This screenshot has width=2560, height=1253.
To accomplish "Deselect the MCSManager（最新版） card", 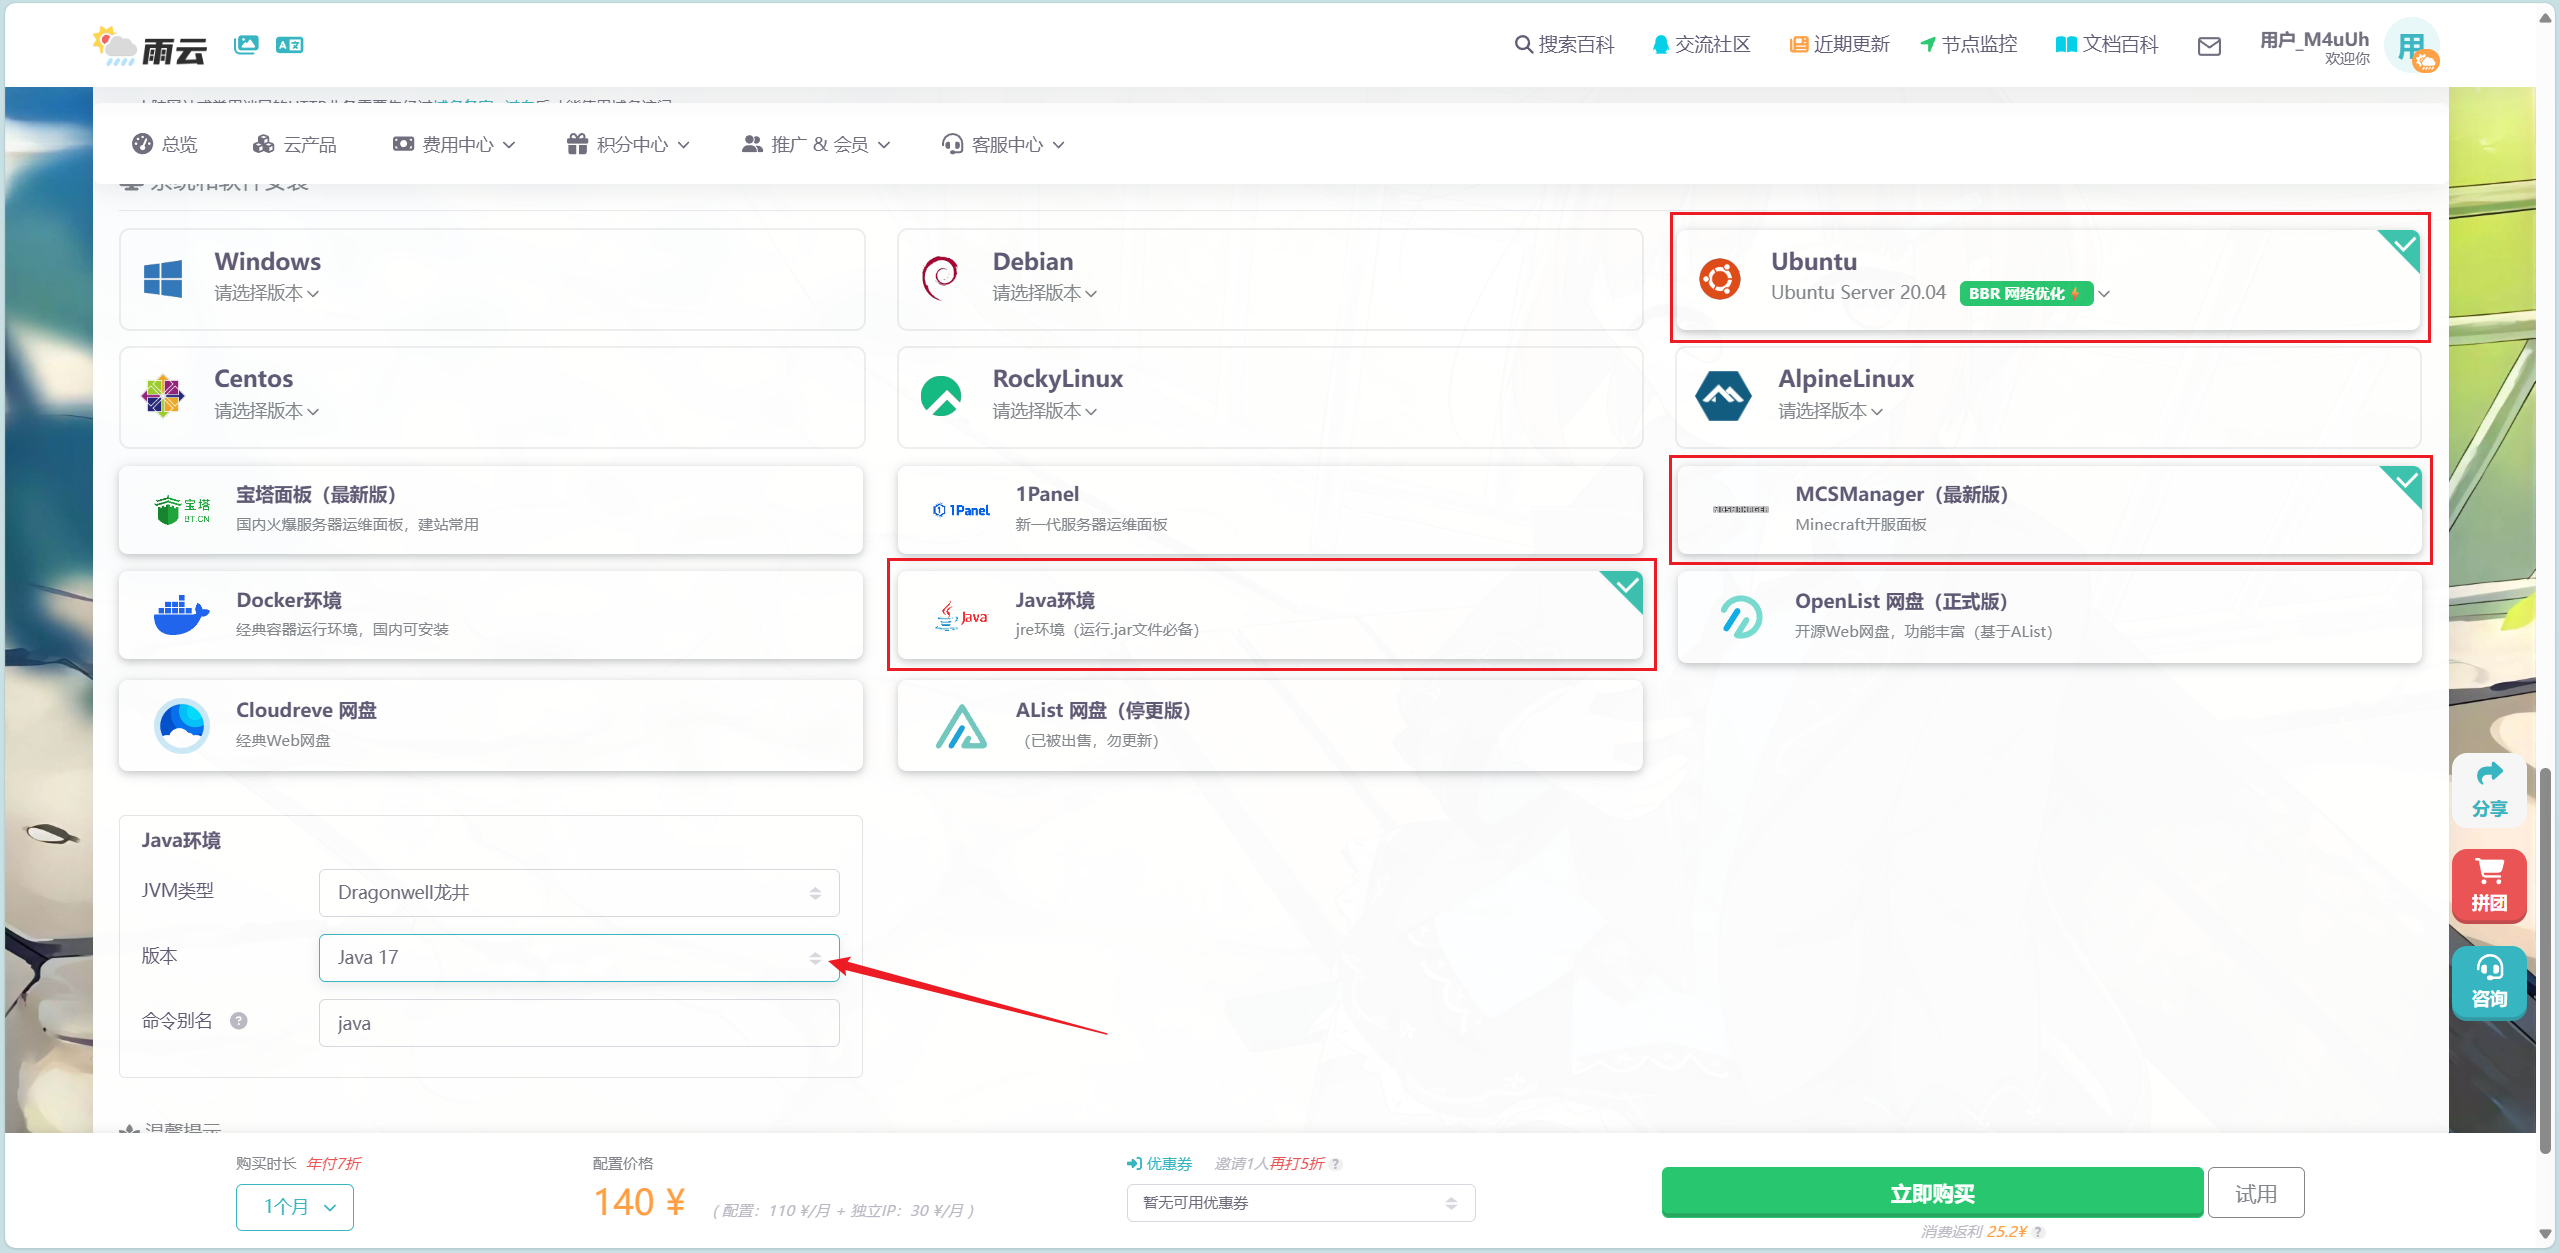I will pos(2049,510).
